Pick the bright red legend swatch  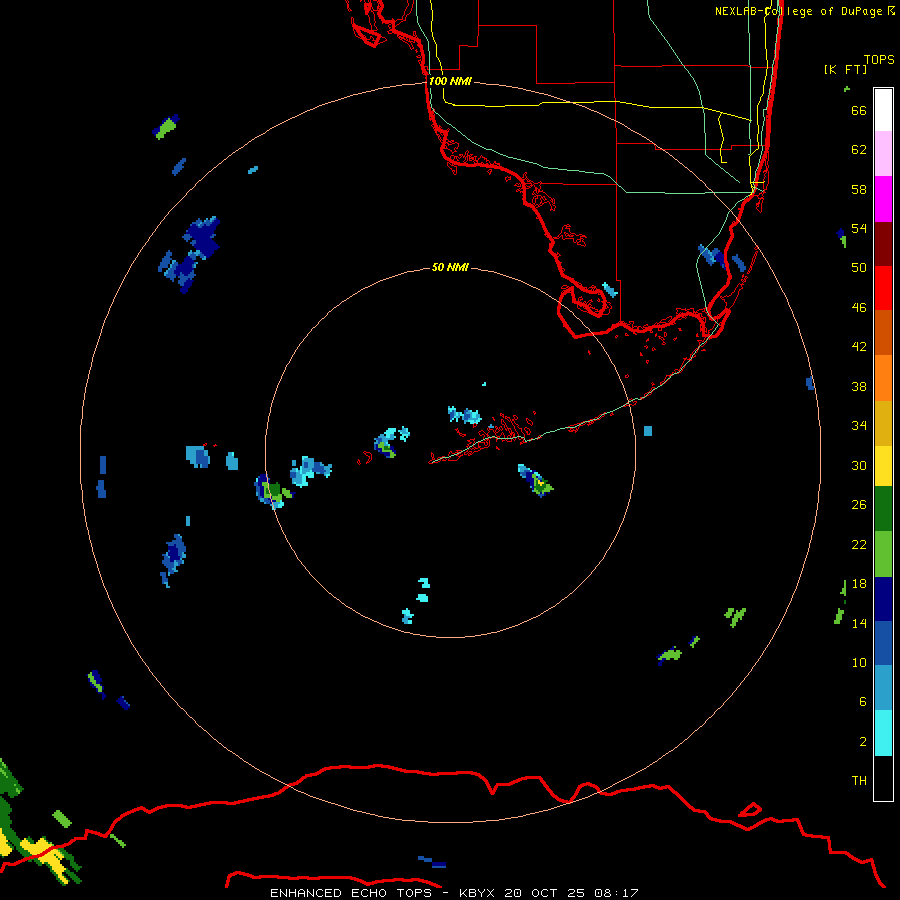883,288
